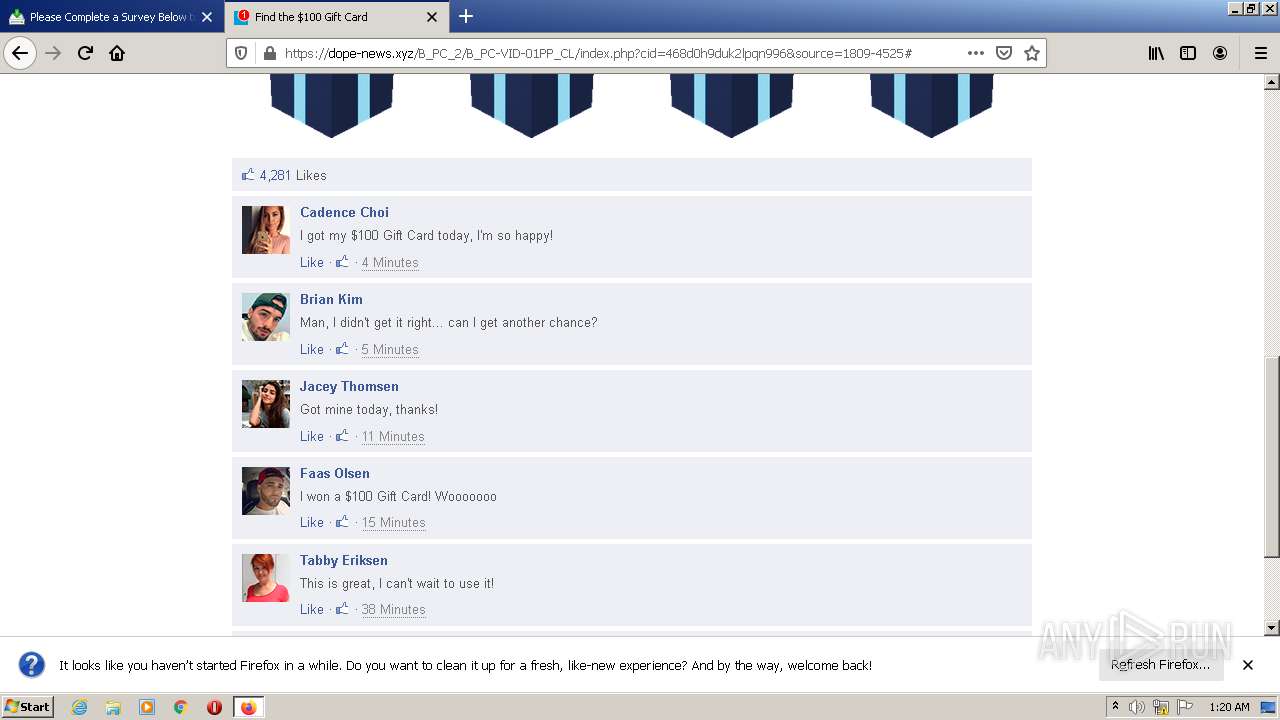Click the URL address bar field
Screen dimensions: 1280x720
(x=620, y=53)
